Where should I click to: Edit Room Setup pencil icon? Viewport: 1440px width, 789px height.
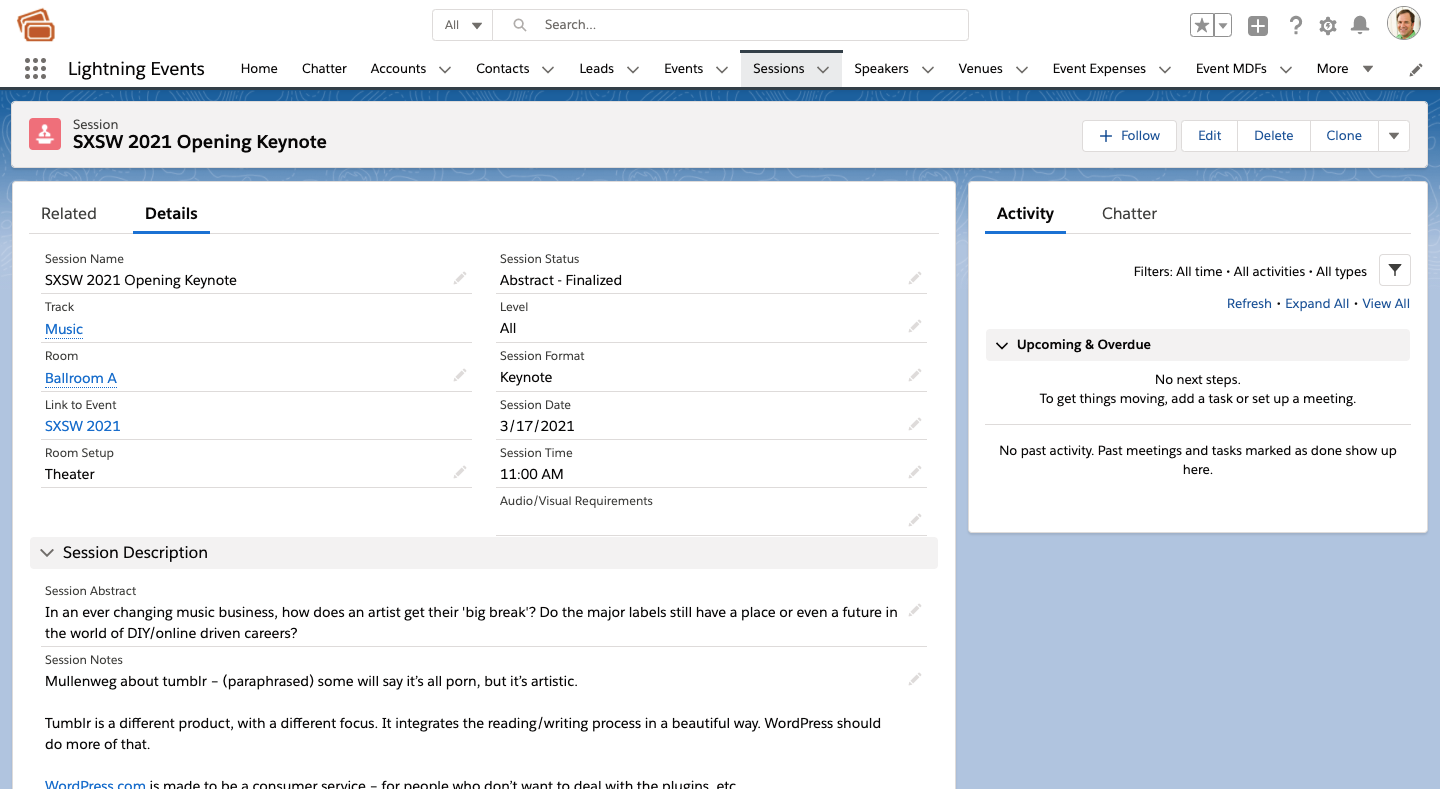pos(460,472)
